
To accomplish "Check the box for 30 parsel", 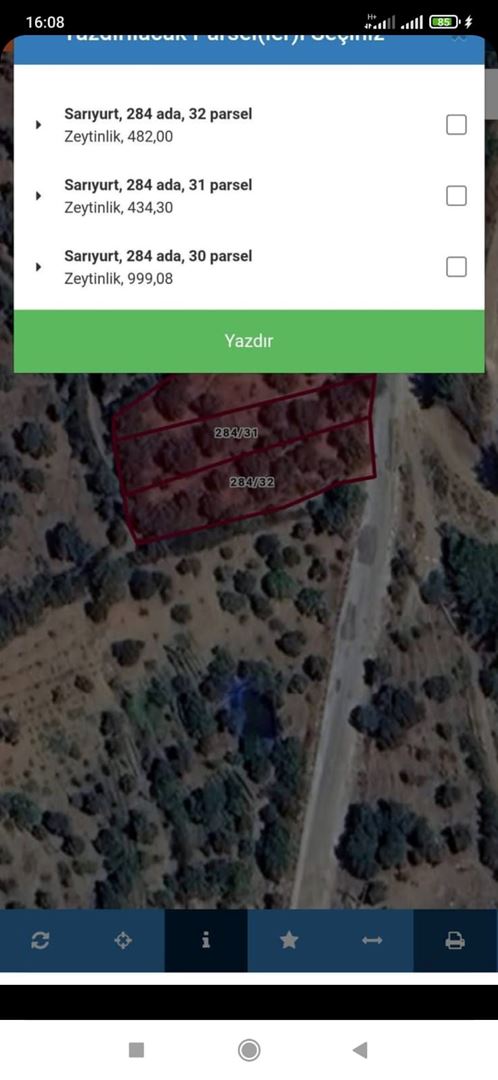I will click(x=456, y=267).
